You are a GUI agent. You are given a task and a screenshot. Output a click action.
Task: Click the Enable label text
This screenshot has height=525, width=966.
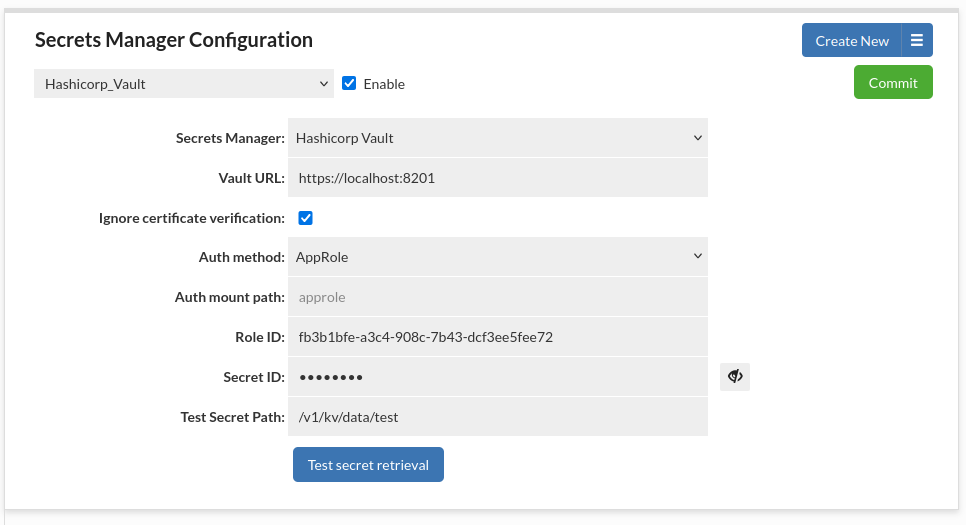click(384, 84)
